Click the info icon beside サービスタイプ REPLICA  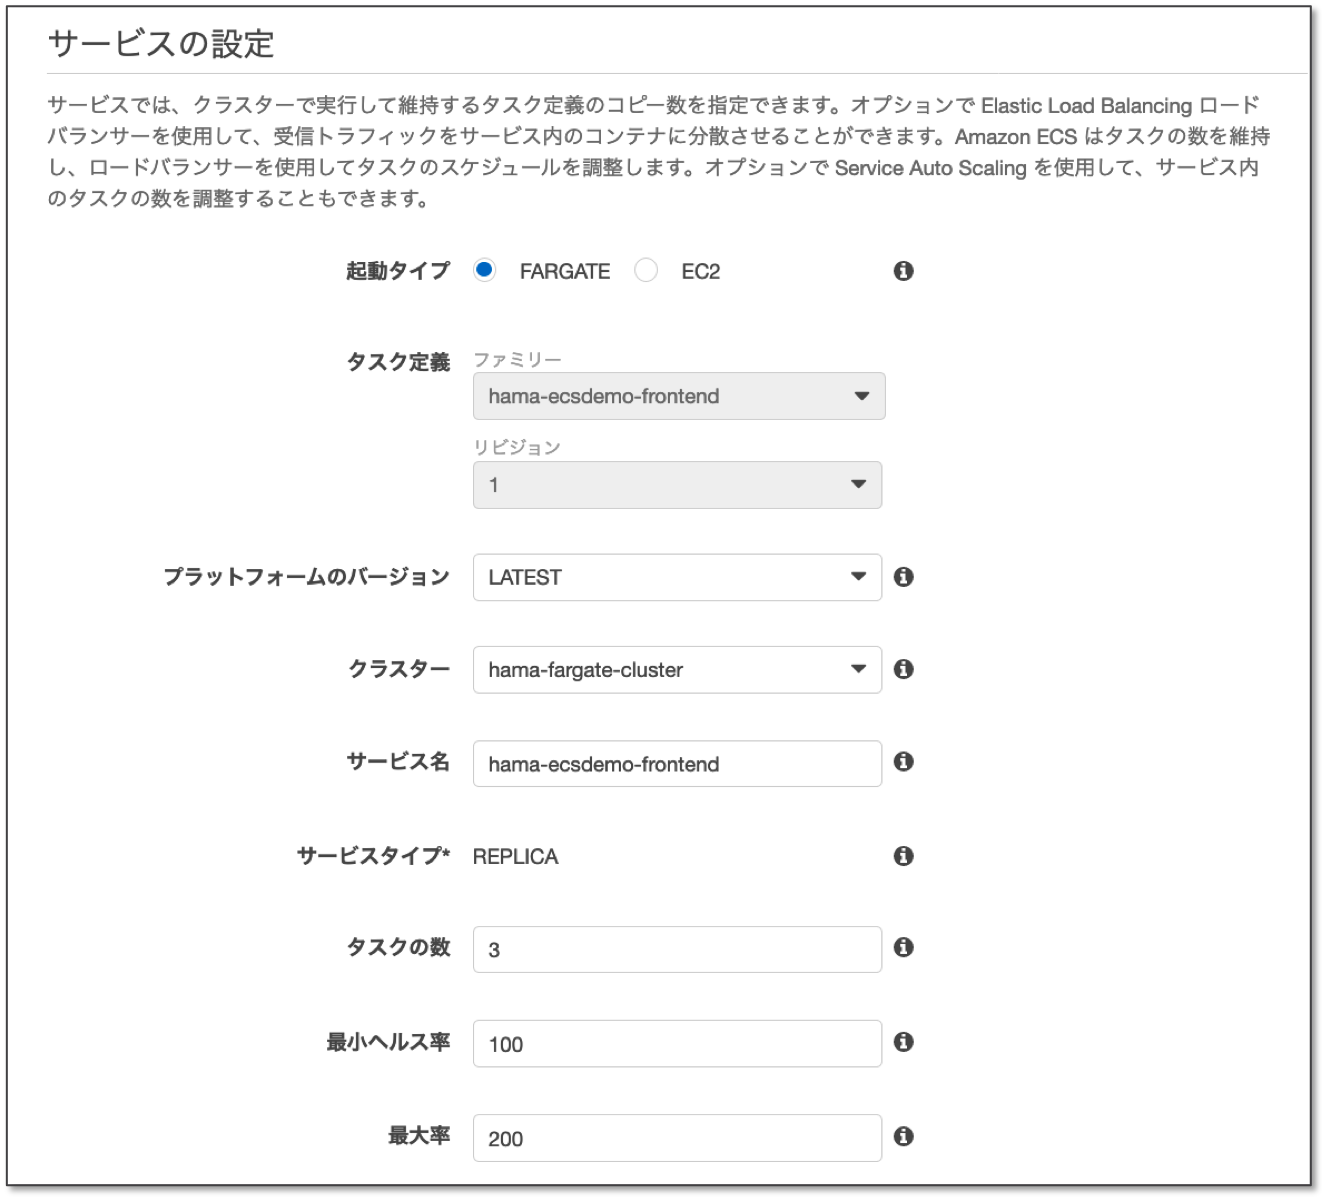pyautogui.click(x=903, y=856)
